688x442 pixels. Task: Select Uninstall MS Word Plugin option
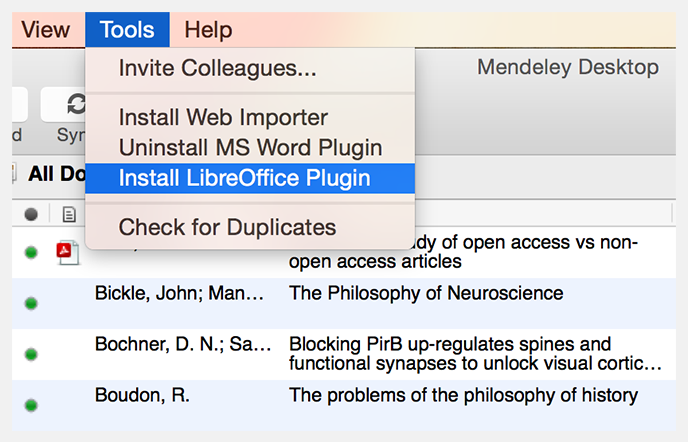click(x=250, y=147)
